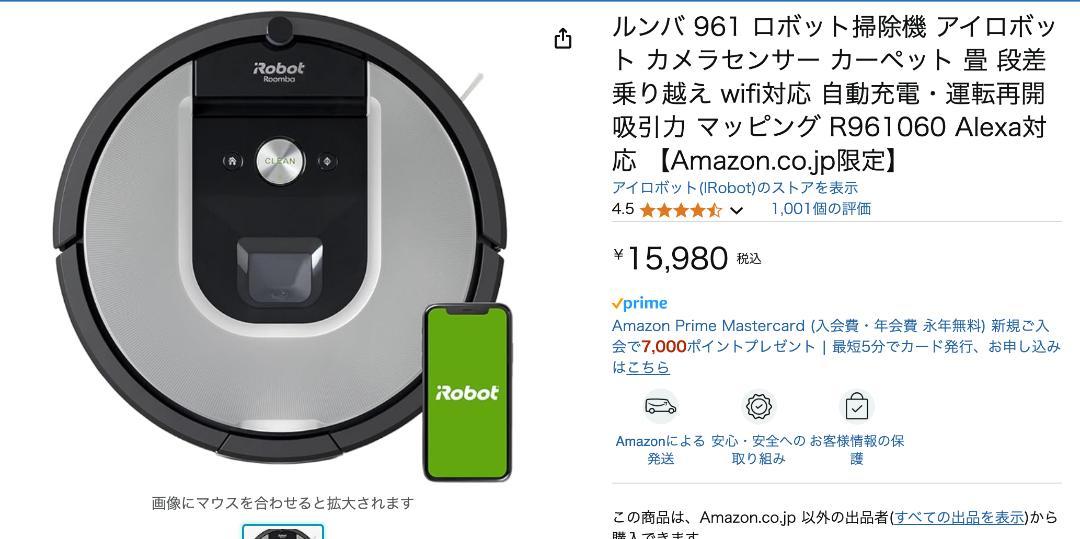Image resolution: width=1080 pixels, height=539 pixels.
Task: Click the Amazonによる発送 label
Action: pos(660,450)
